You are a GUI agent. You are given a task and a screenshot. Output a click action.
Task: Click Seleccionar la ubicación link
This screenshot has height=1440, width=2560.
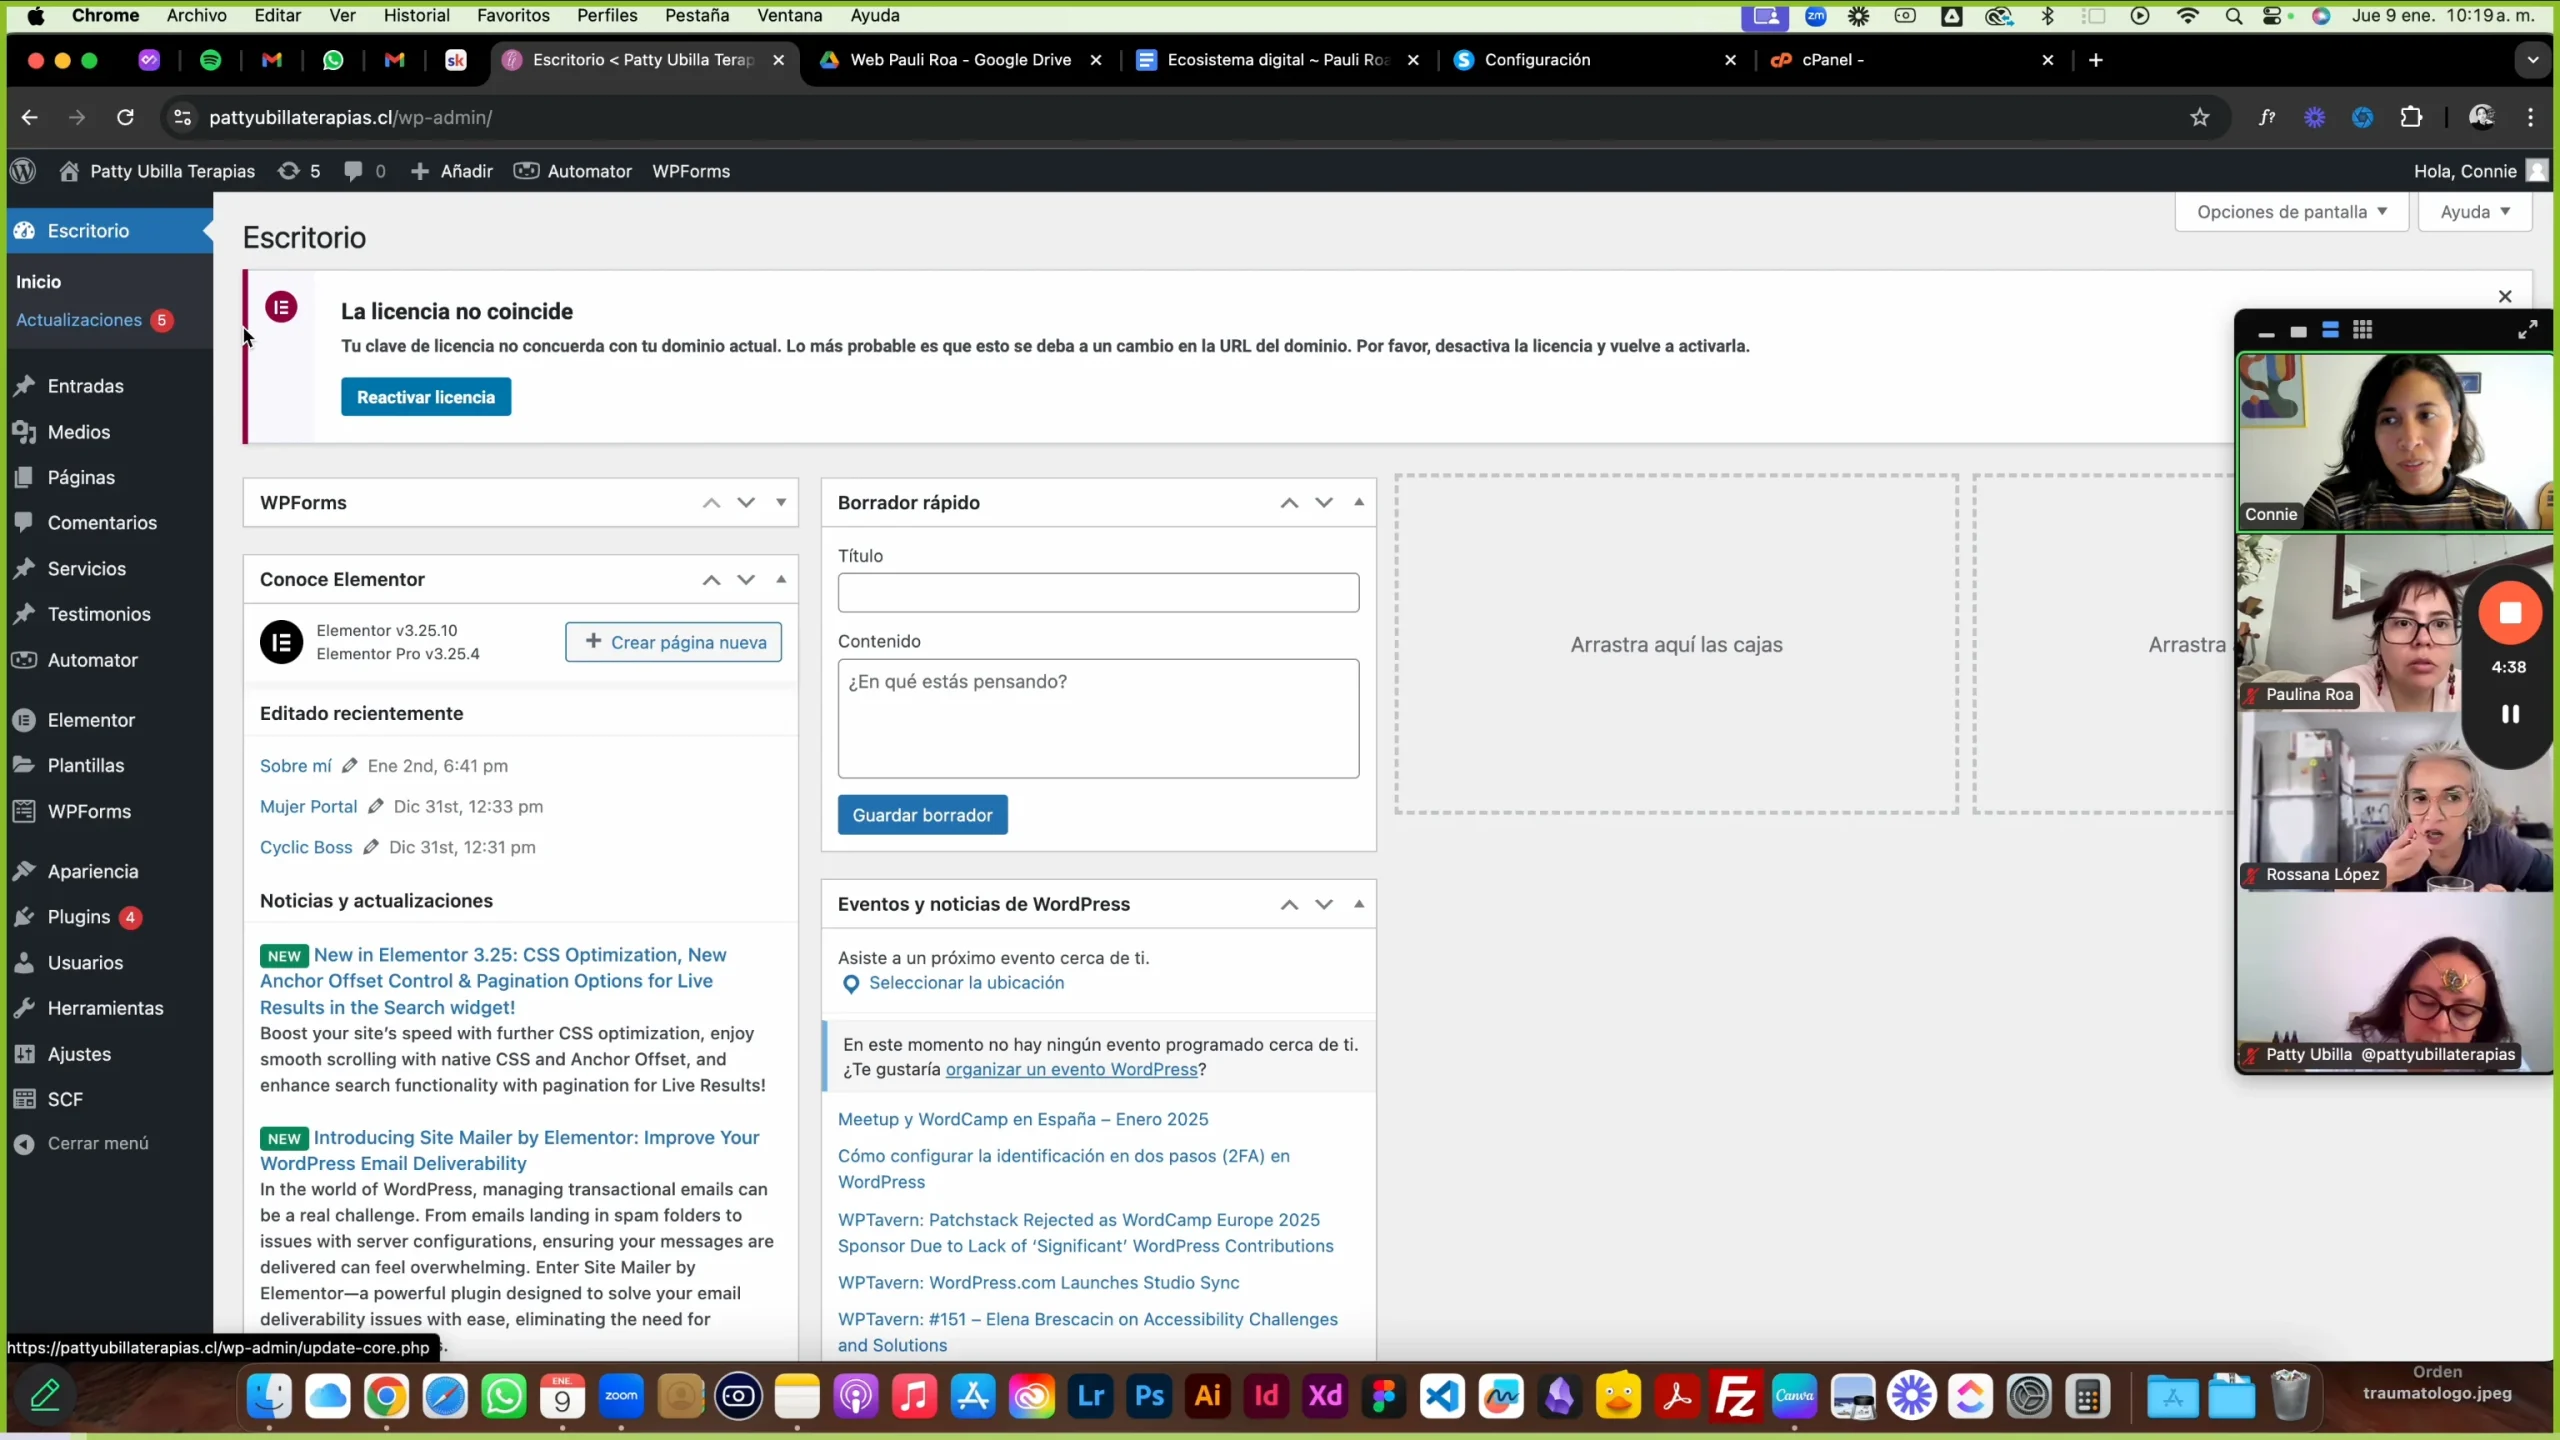tap(966, 983)
